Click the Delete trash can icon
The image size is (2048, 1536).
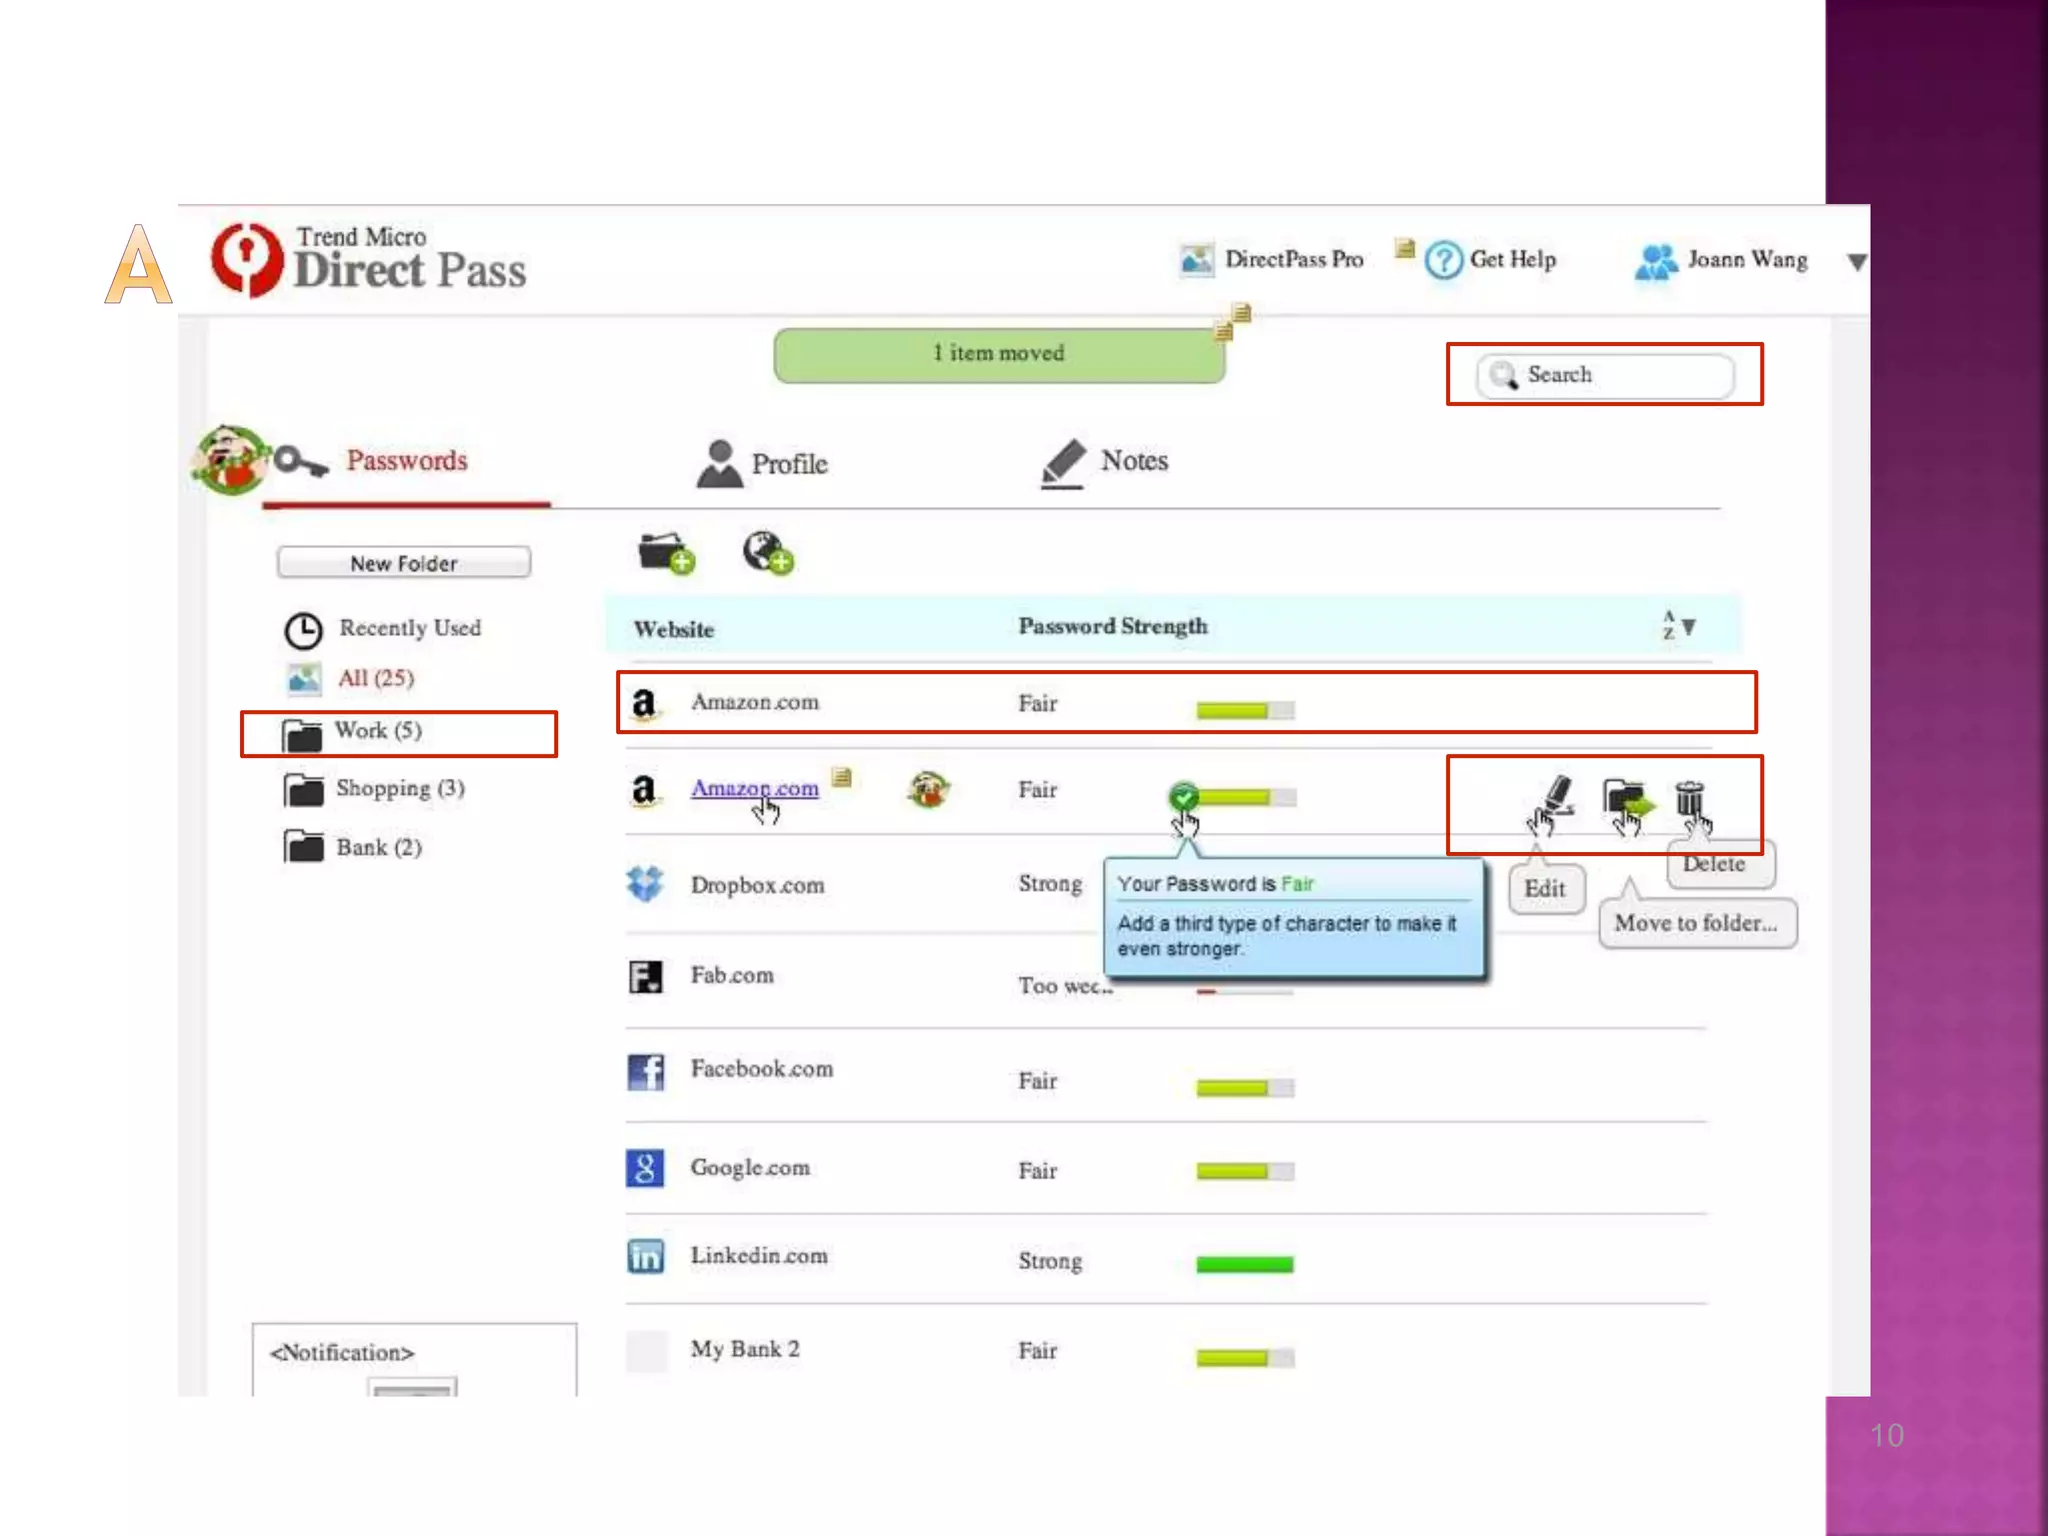(x=1688, y=799)
